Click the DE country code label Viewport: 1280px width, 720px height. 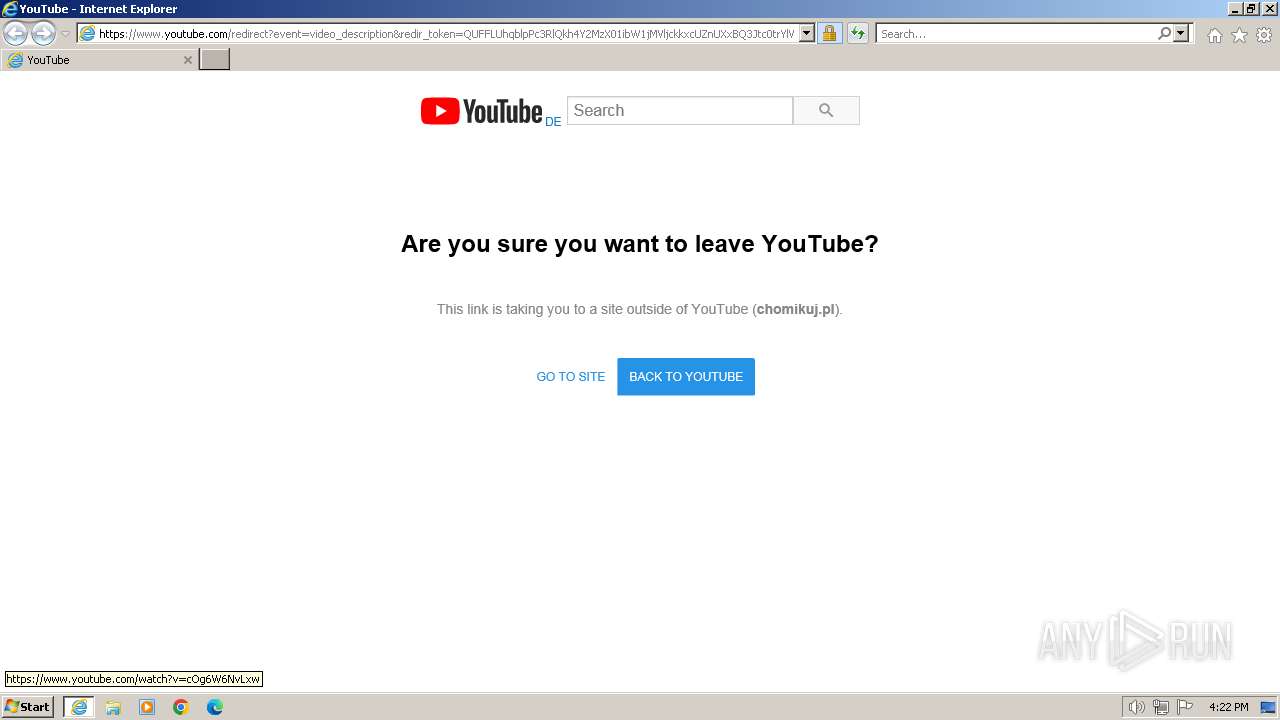(553, 122)
